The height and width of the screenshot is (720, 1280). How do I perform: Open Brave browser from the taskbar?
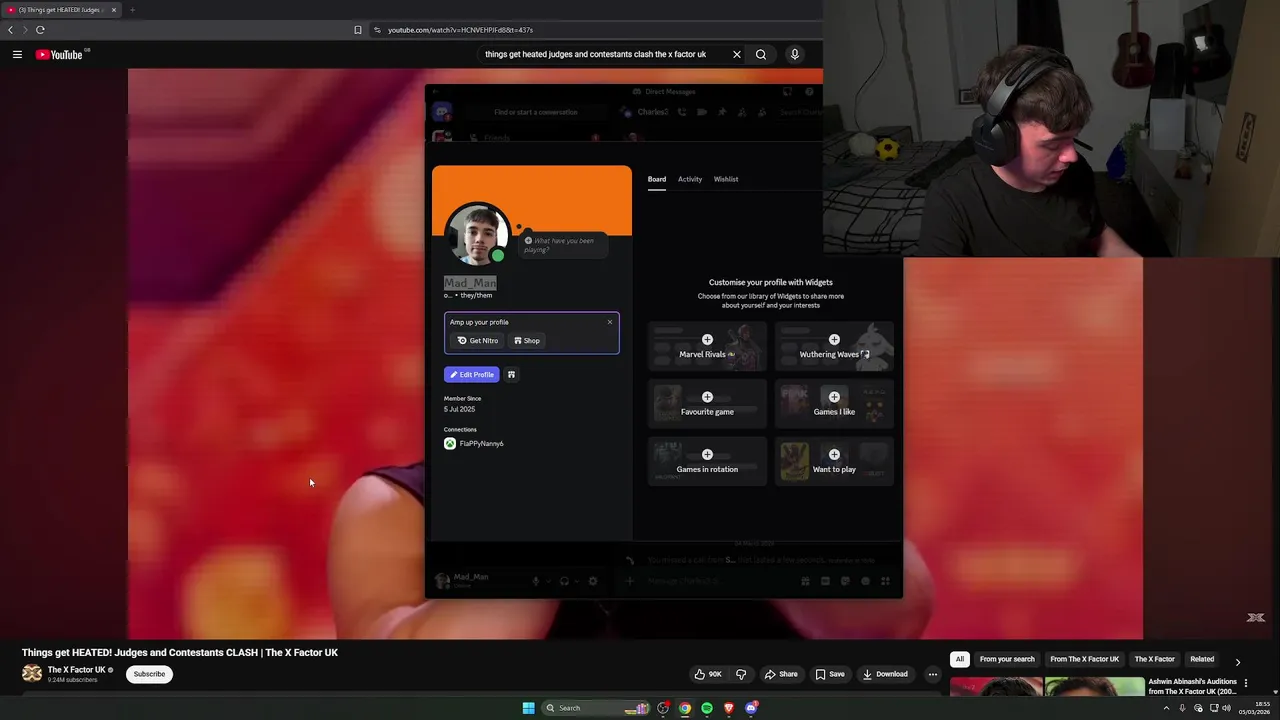(729, 708)
